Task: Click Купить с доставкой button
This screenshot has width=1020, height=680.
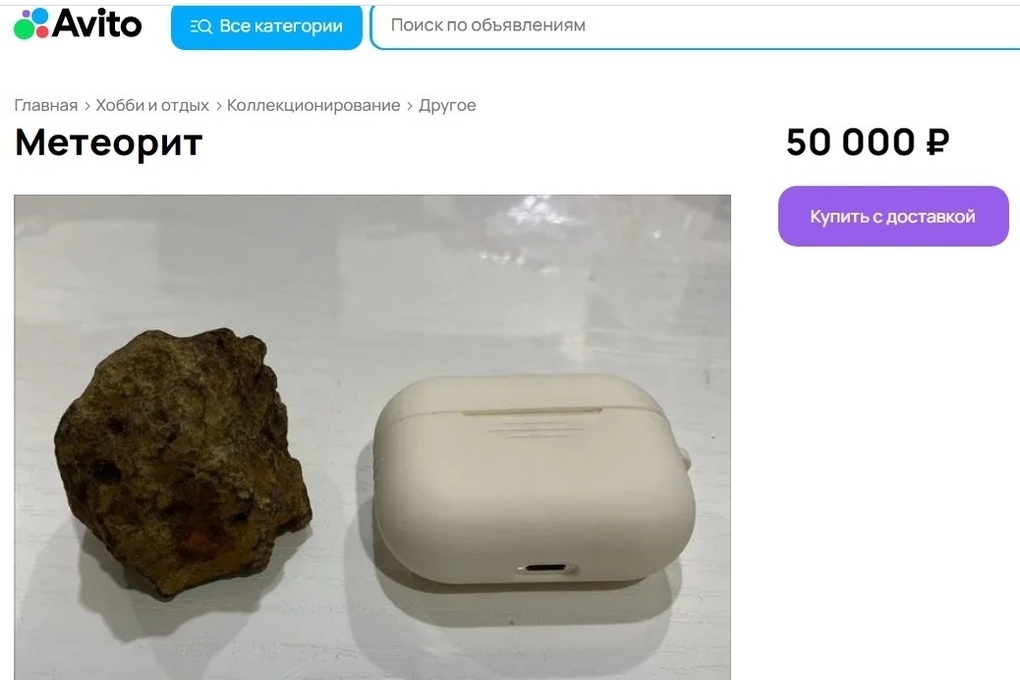Action: pyautogui.click(x=893, y=216)
